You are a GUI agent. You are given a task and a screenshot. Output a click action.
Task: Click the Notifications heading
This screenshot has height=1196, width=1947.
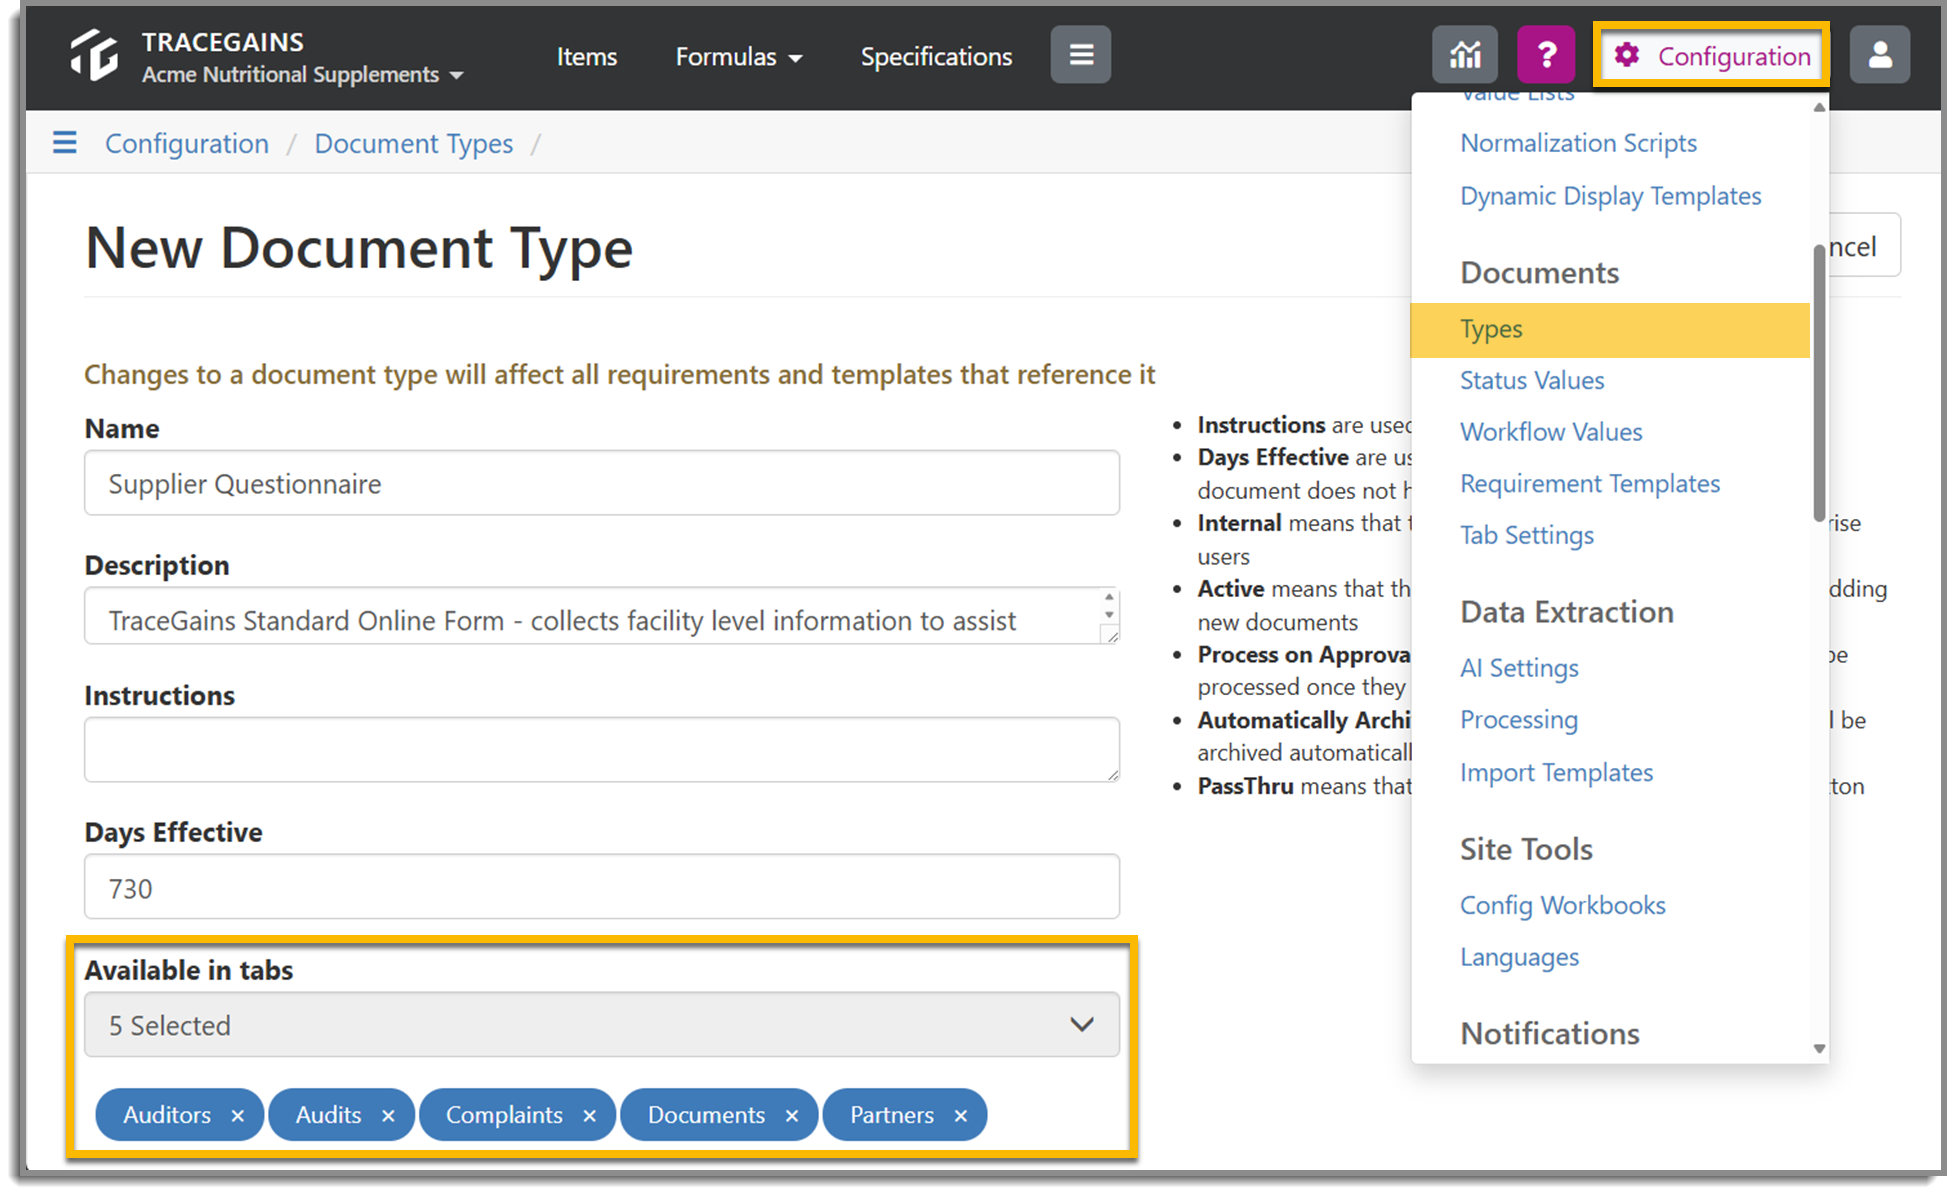tap(1550, 1033)
